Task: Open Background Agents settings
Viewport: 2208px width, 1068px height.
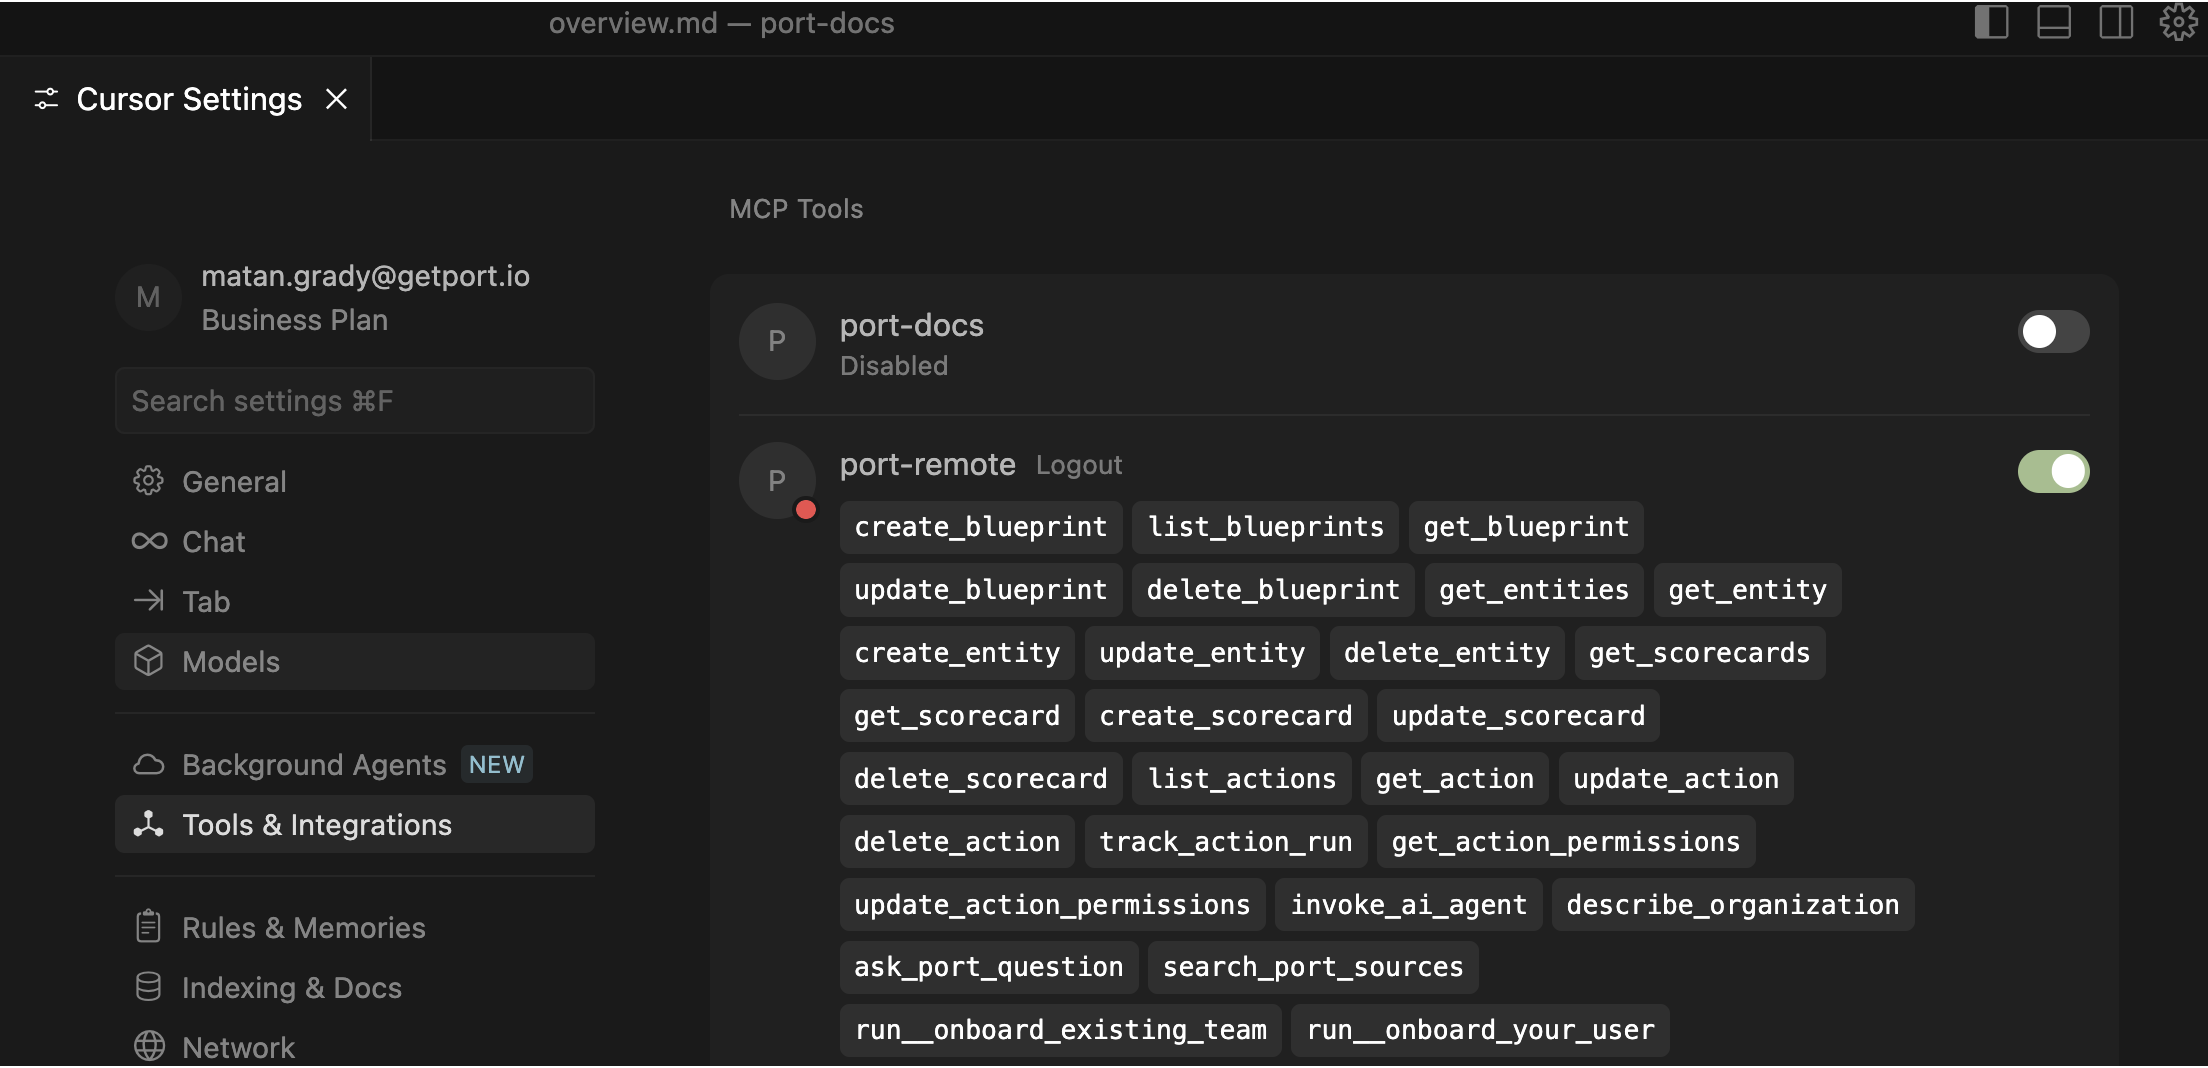Action: pyautogui.click(x=313, y=764)
